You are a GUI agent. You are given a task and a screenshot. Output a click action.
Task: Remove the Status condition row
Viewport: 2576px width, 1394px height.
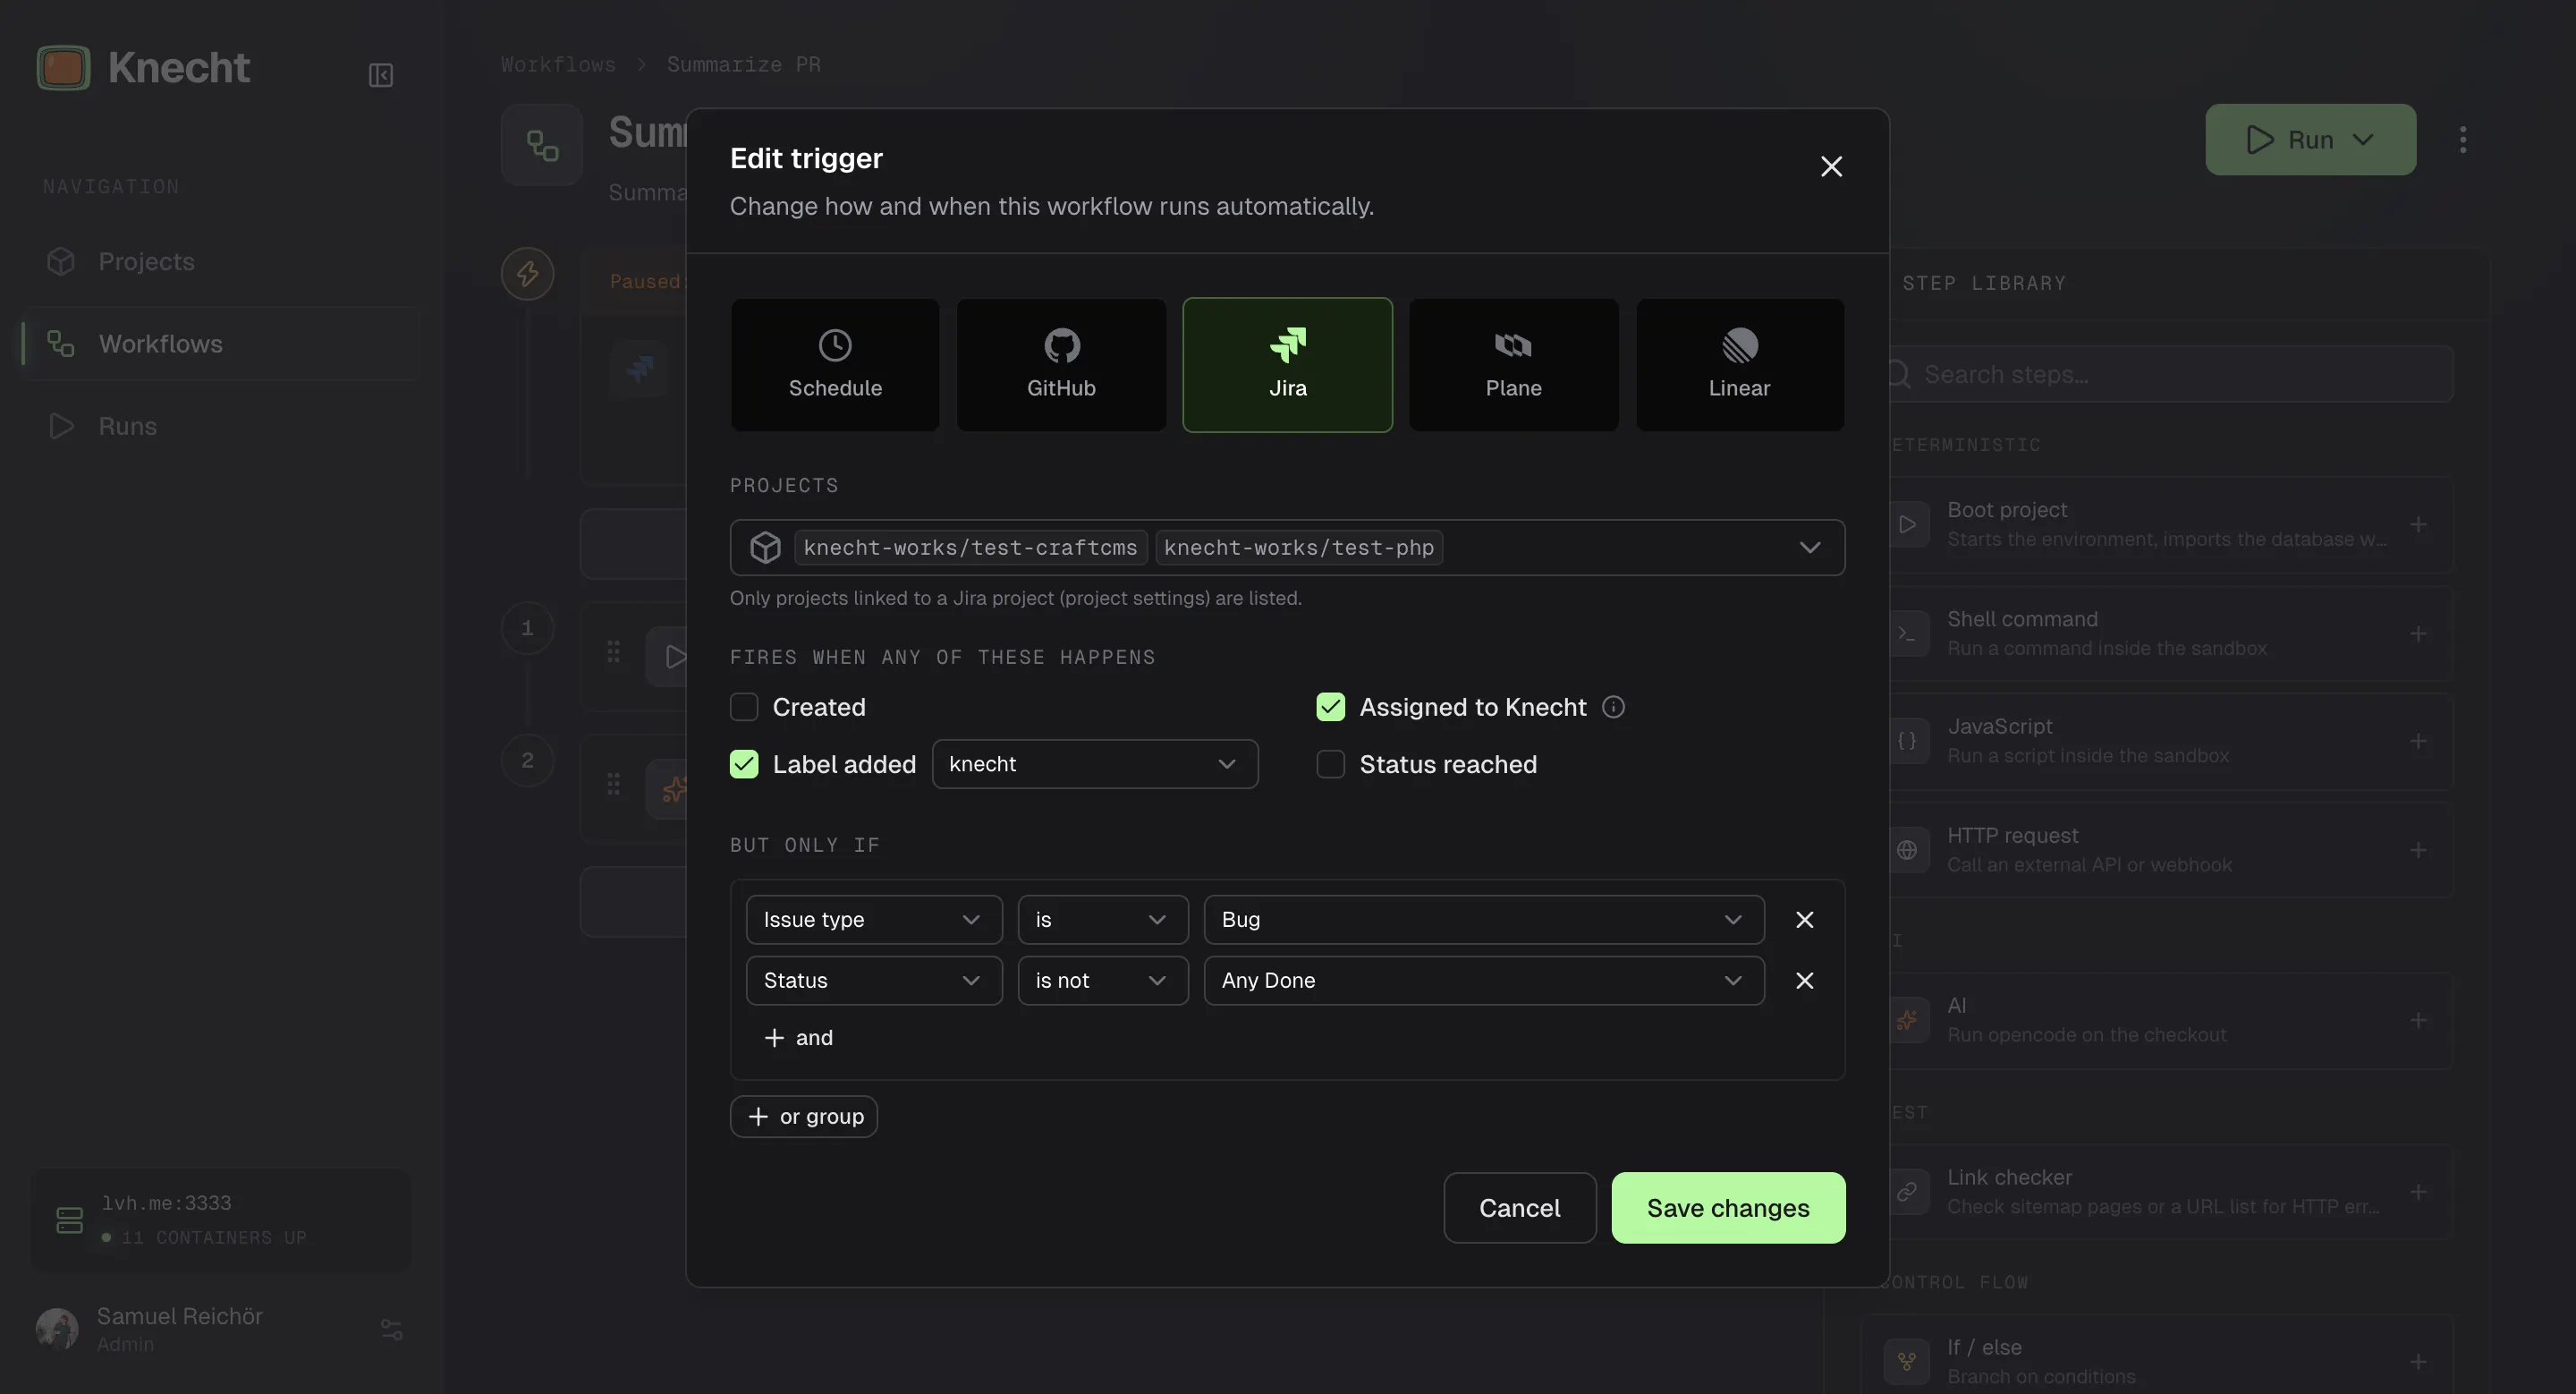1804,980
